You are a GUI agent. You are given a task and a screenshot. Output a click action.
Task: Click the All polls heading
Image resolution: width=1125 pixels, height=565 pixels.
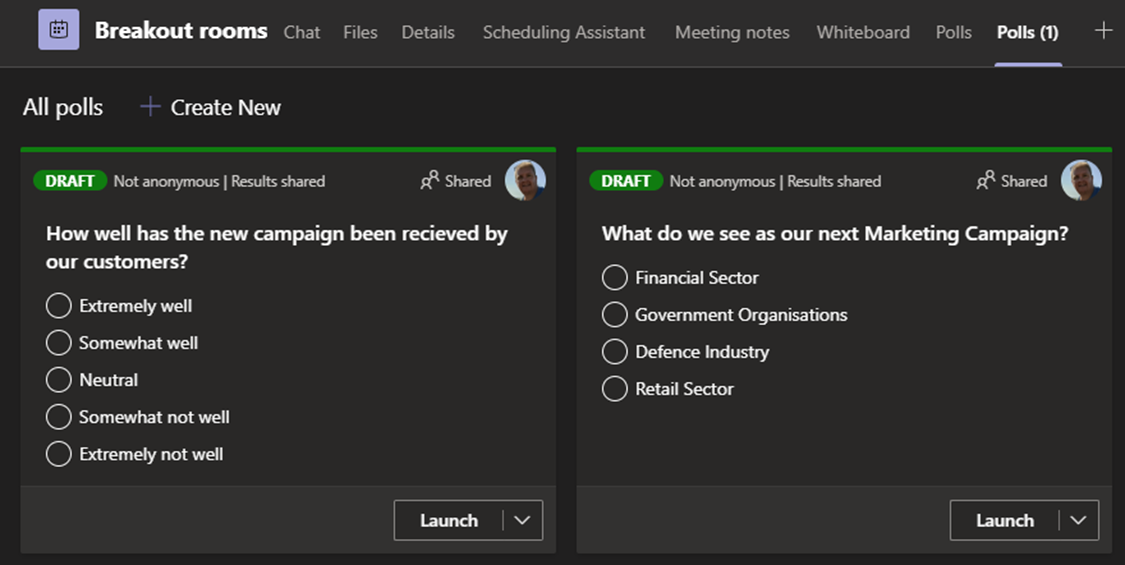[63, 108]
